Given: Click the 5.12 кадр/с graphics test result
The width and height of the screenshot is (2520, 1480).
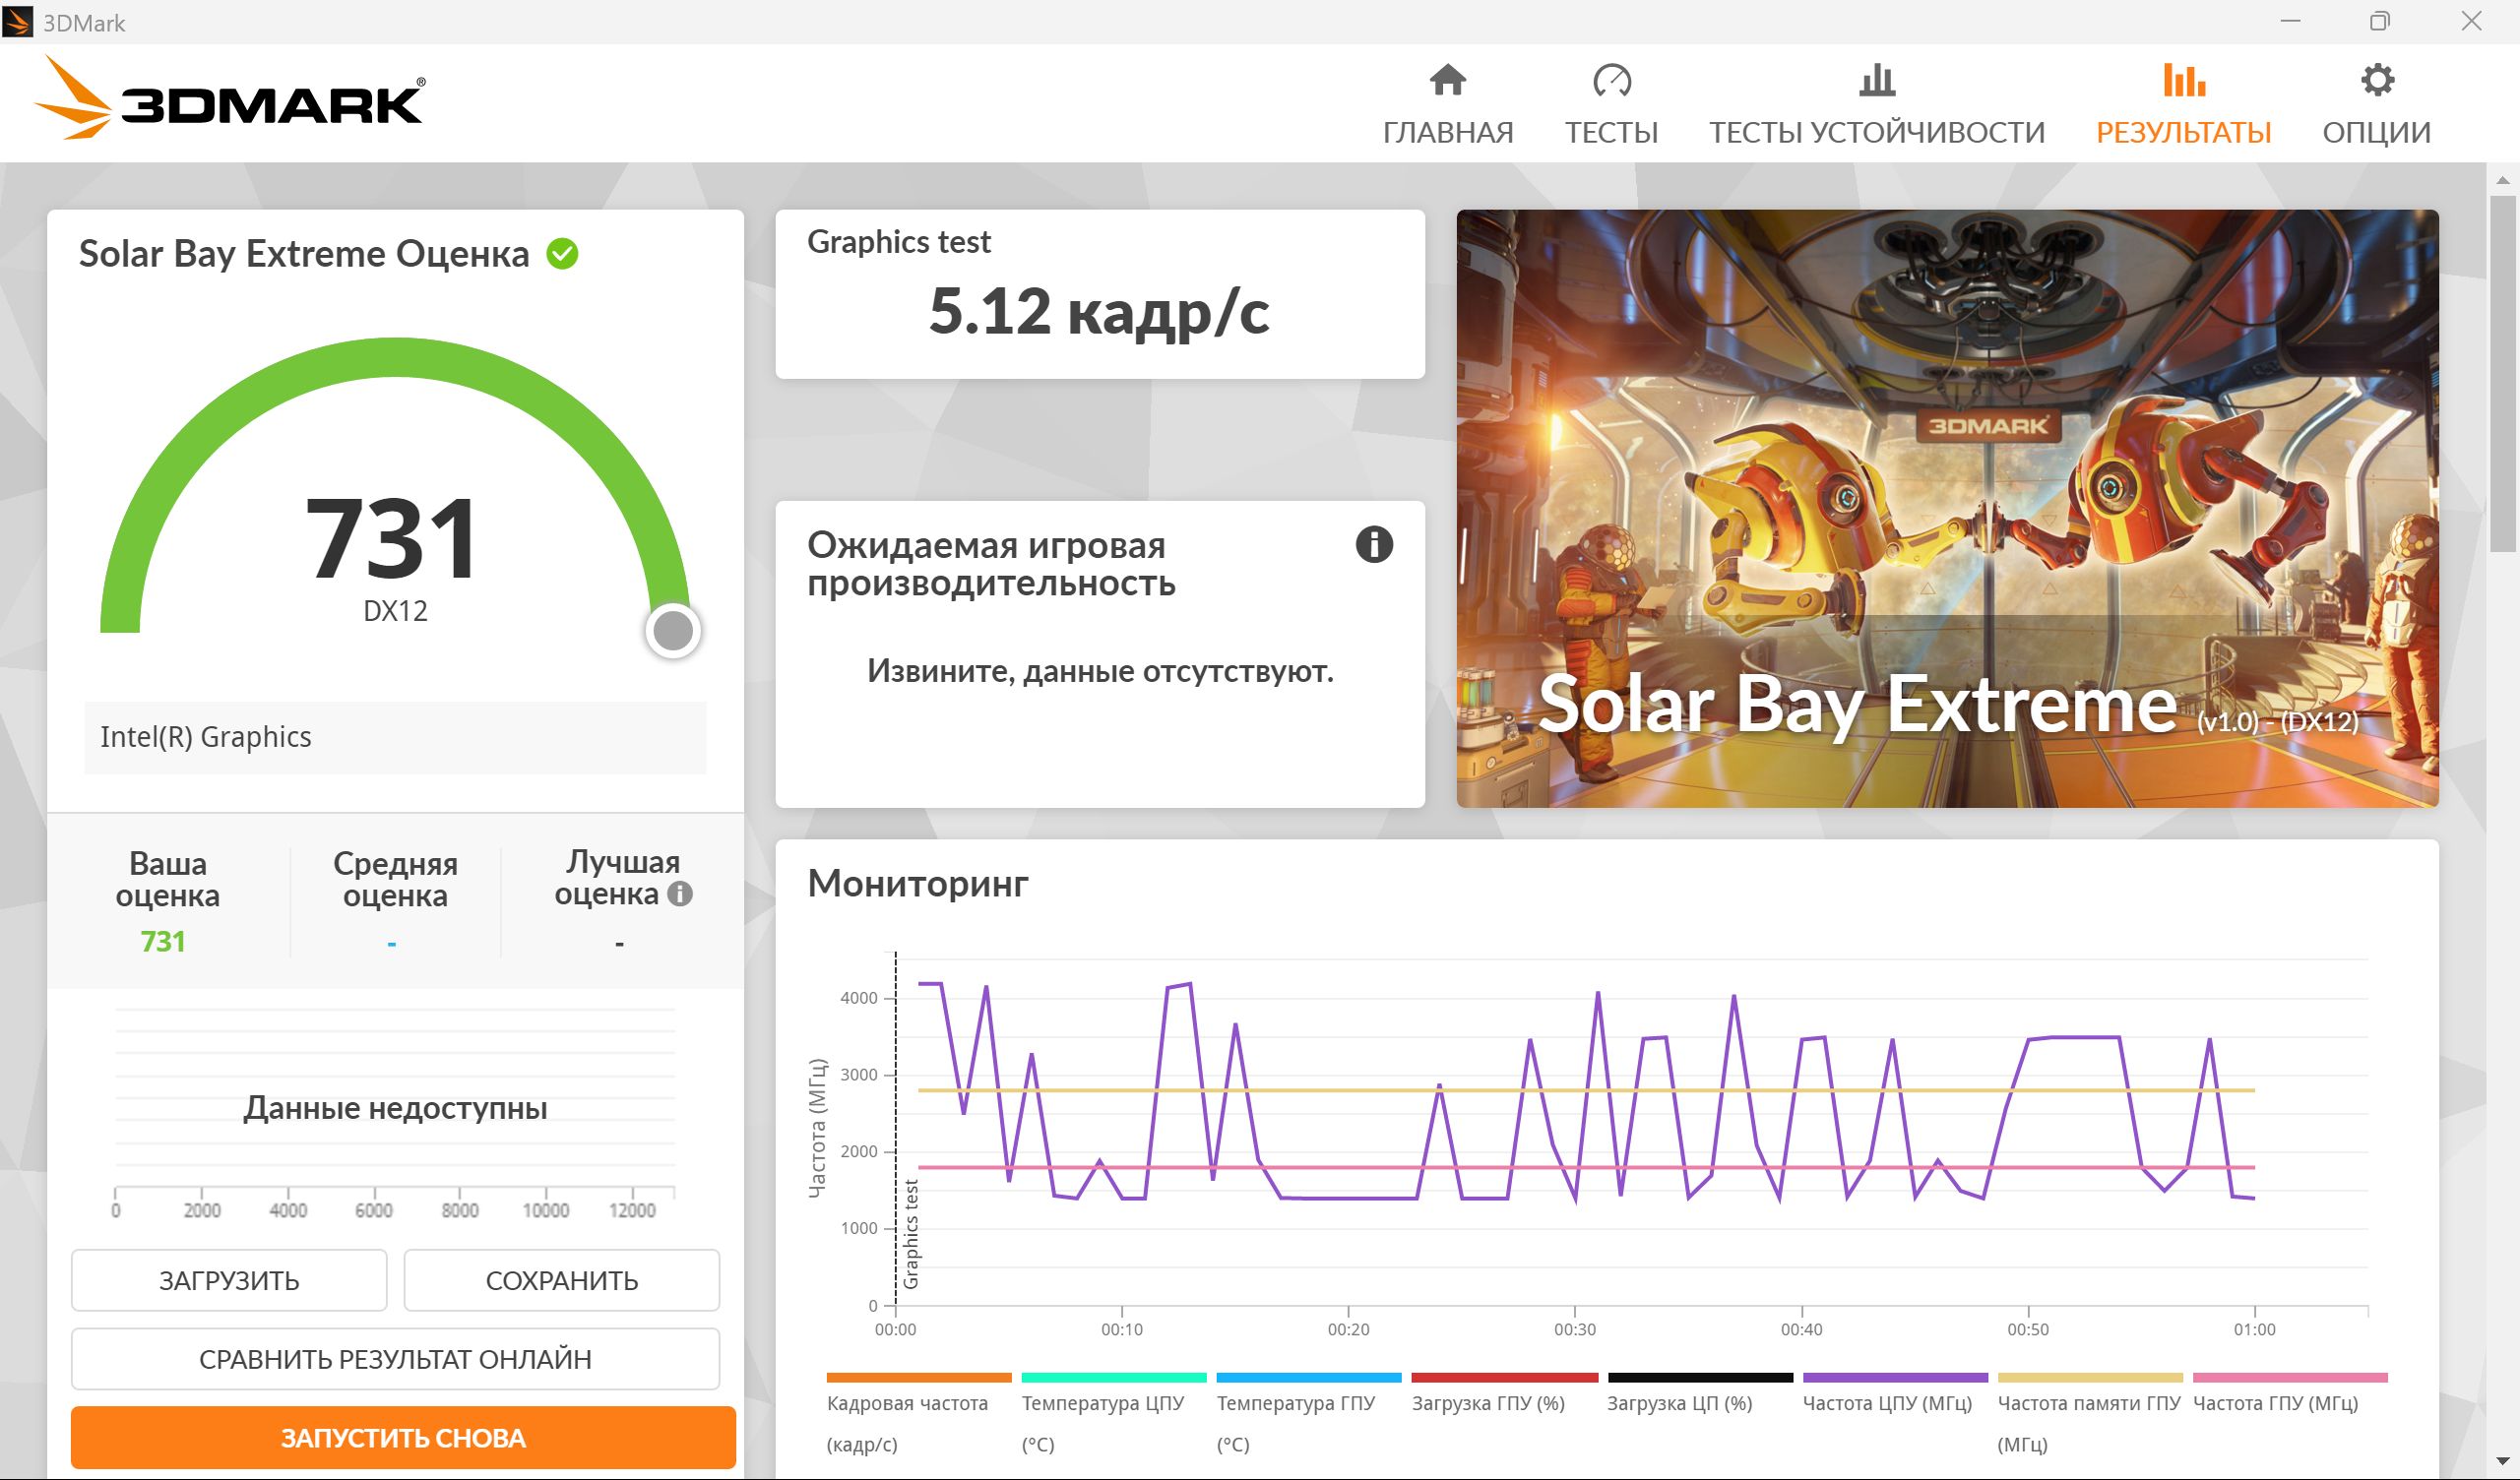Looking at the screenshot, I should 1099,311.
